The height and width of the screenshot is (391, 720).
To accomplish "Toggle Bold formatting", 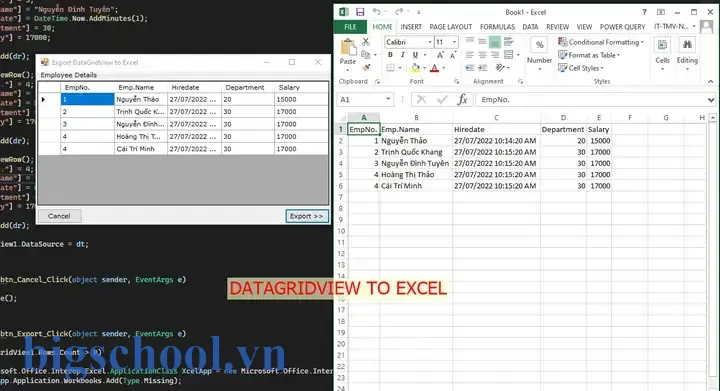I will (390, 55).
